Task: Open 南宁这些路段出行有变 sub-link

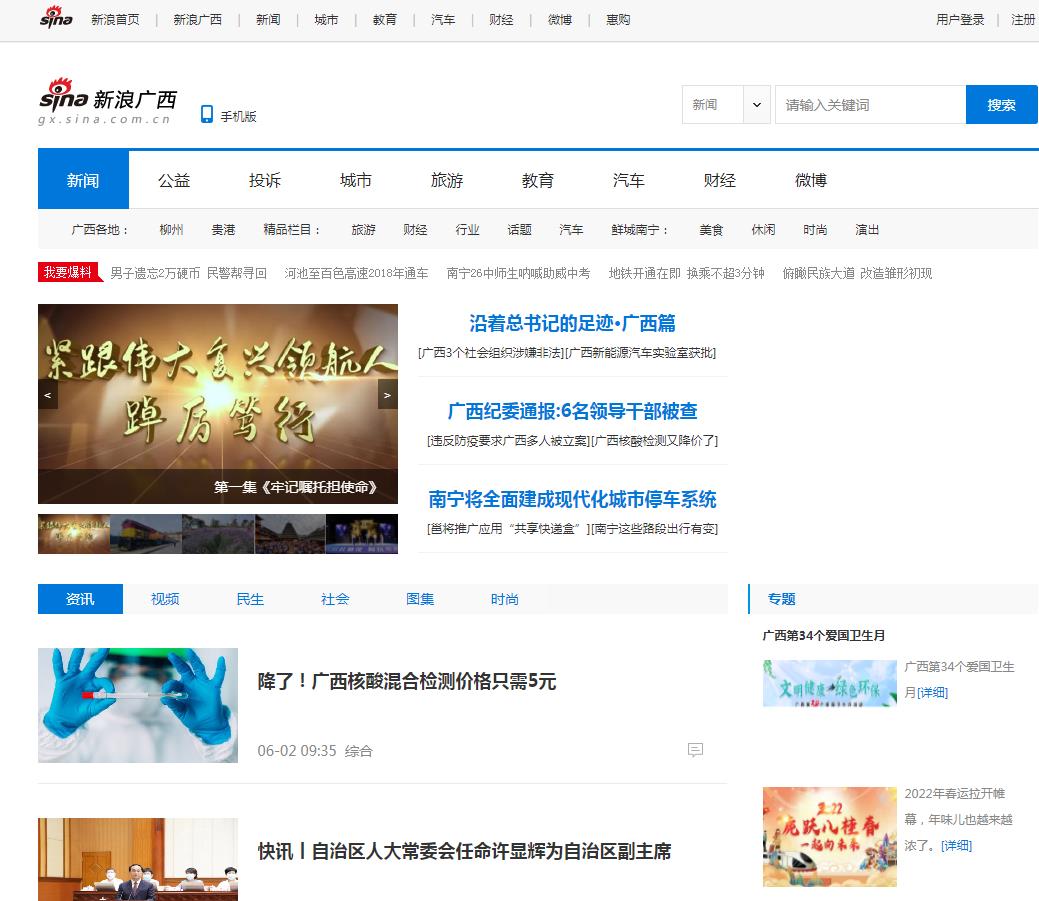Action: pos(654,529)
